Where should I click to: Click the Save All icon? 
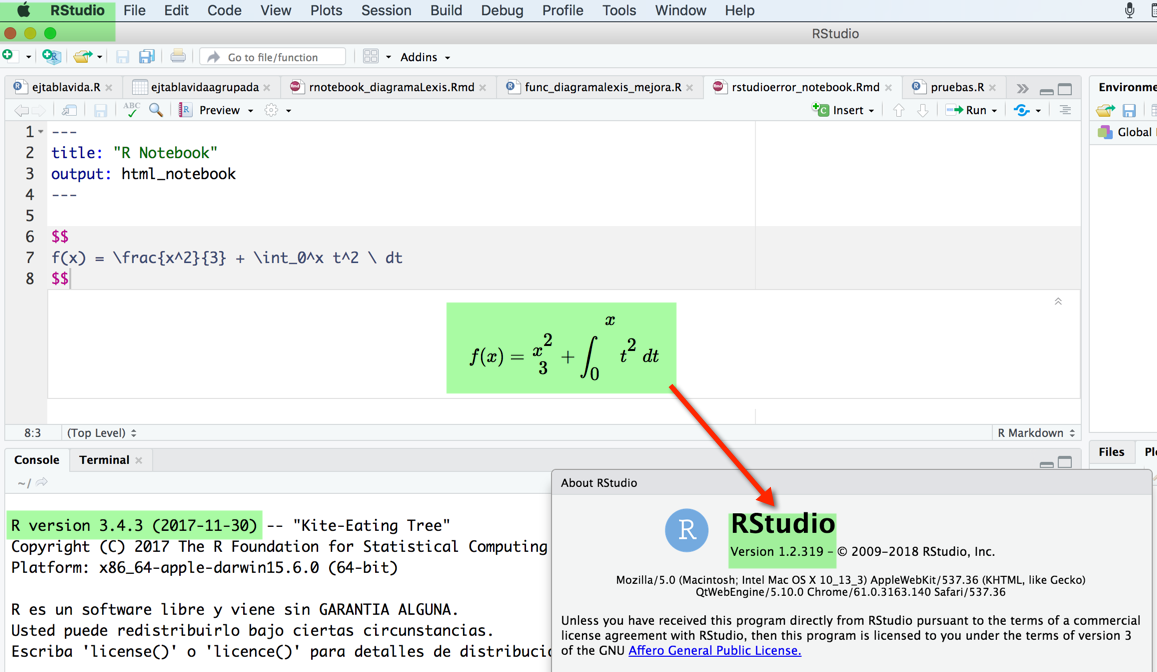click(145, 56)
